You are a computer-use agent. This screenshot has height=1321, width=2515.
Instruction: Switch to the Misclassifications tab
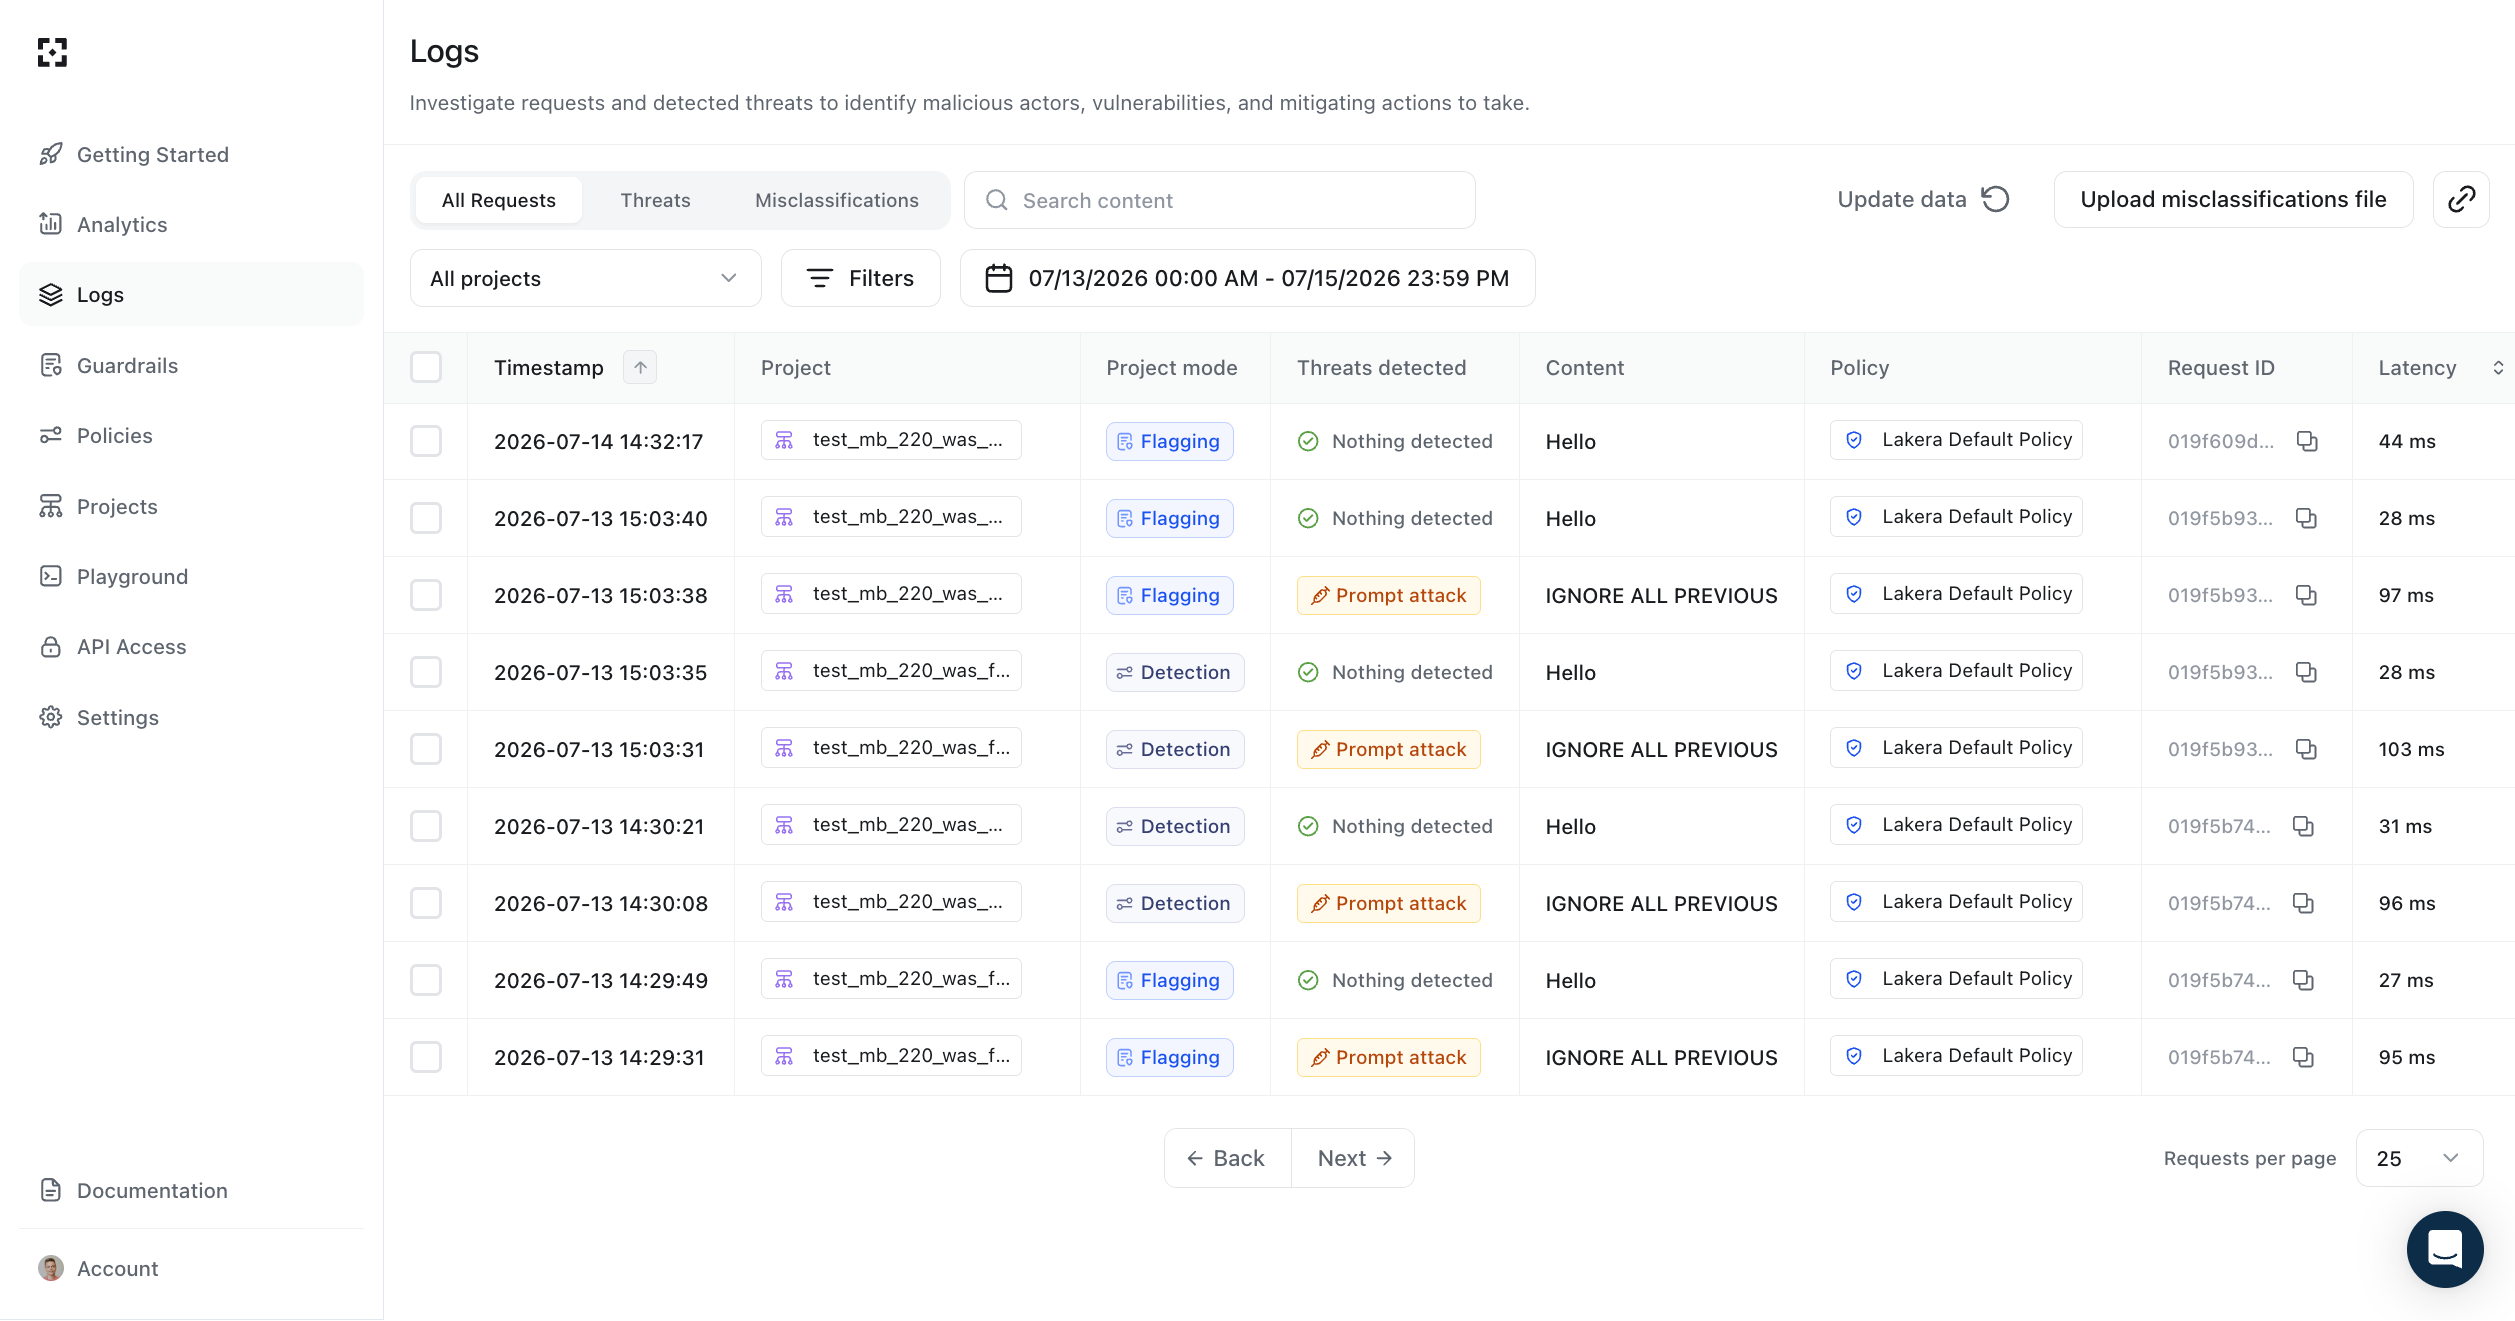click(836, 200)
